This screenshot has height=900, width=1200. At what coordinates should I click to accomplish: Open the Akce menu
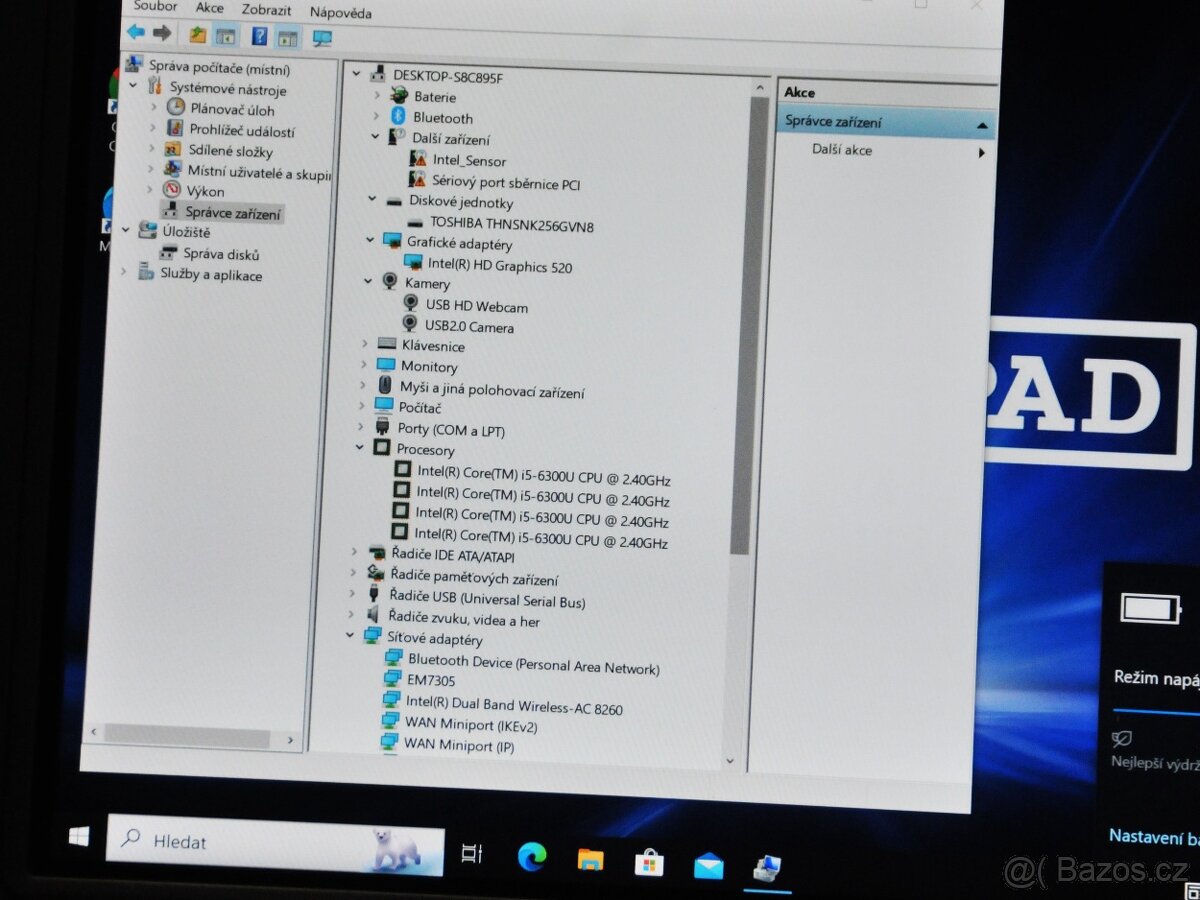click(x=210, y=8)
